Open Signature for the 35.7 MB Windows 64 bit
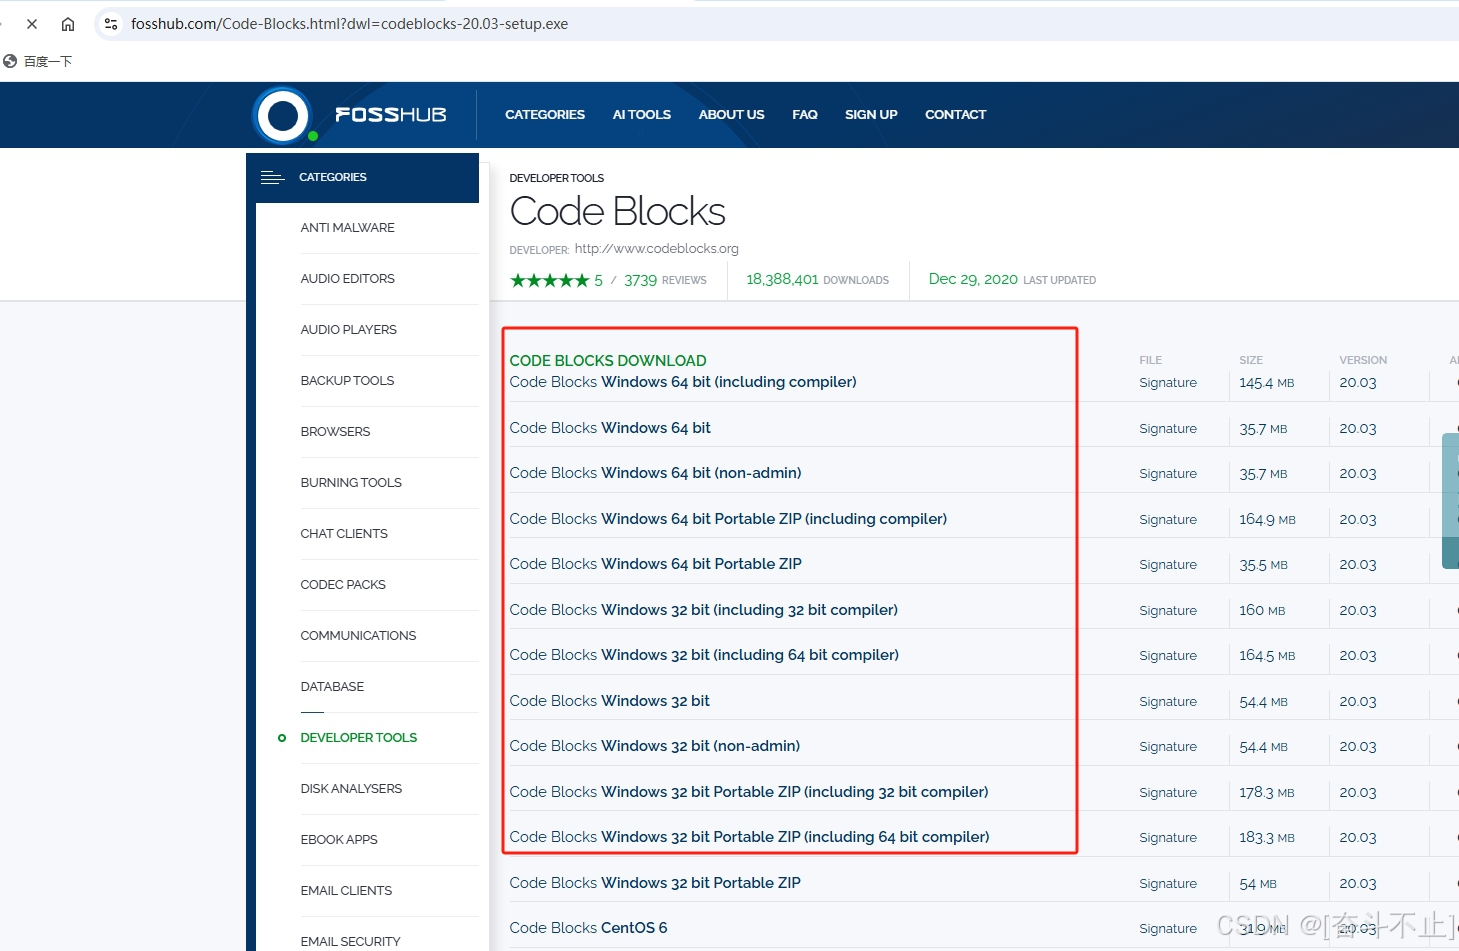 [1168, 429]
